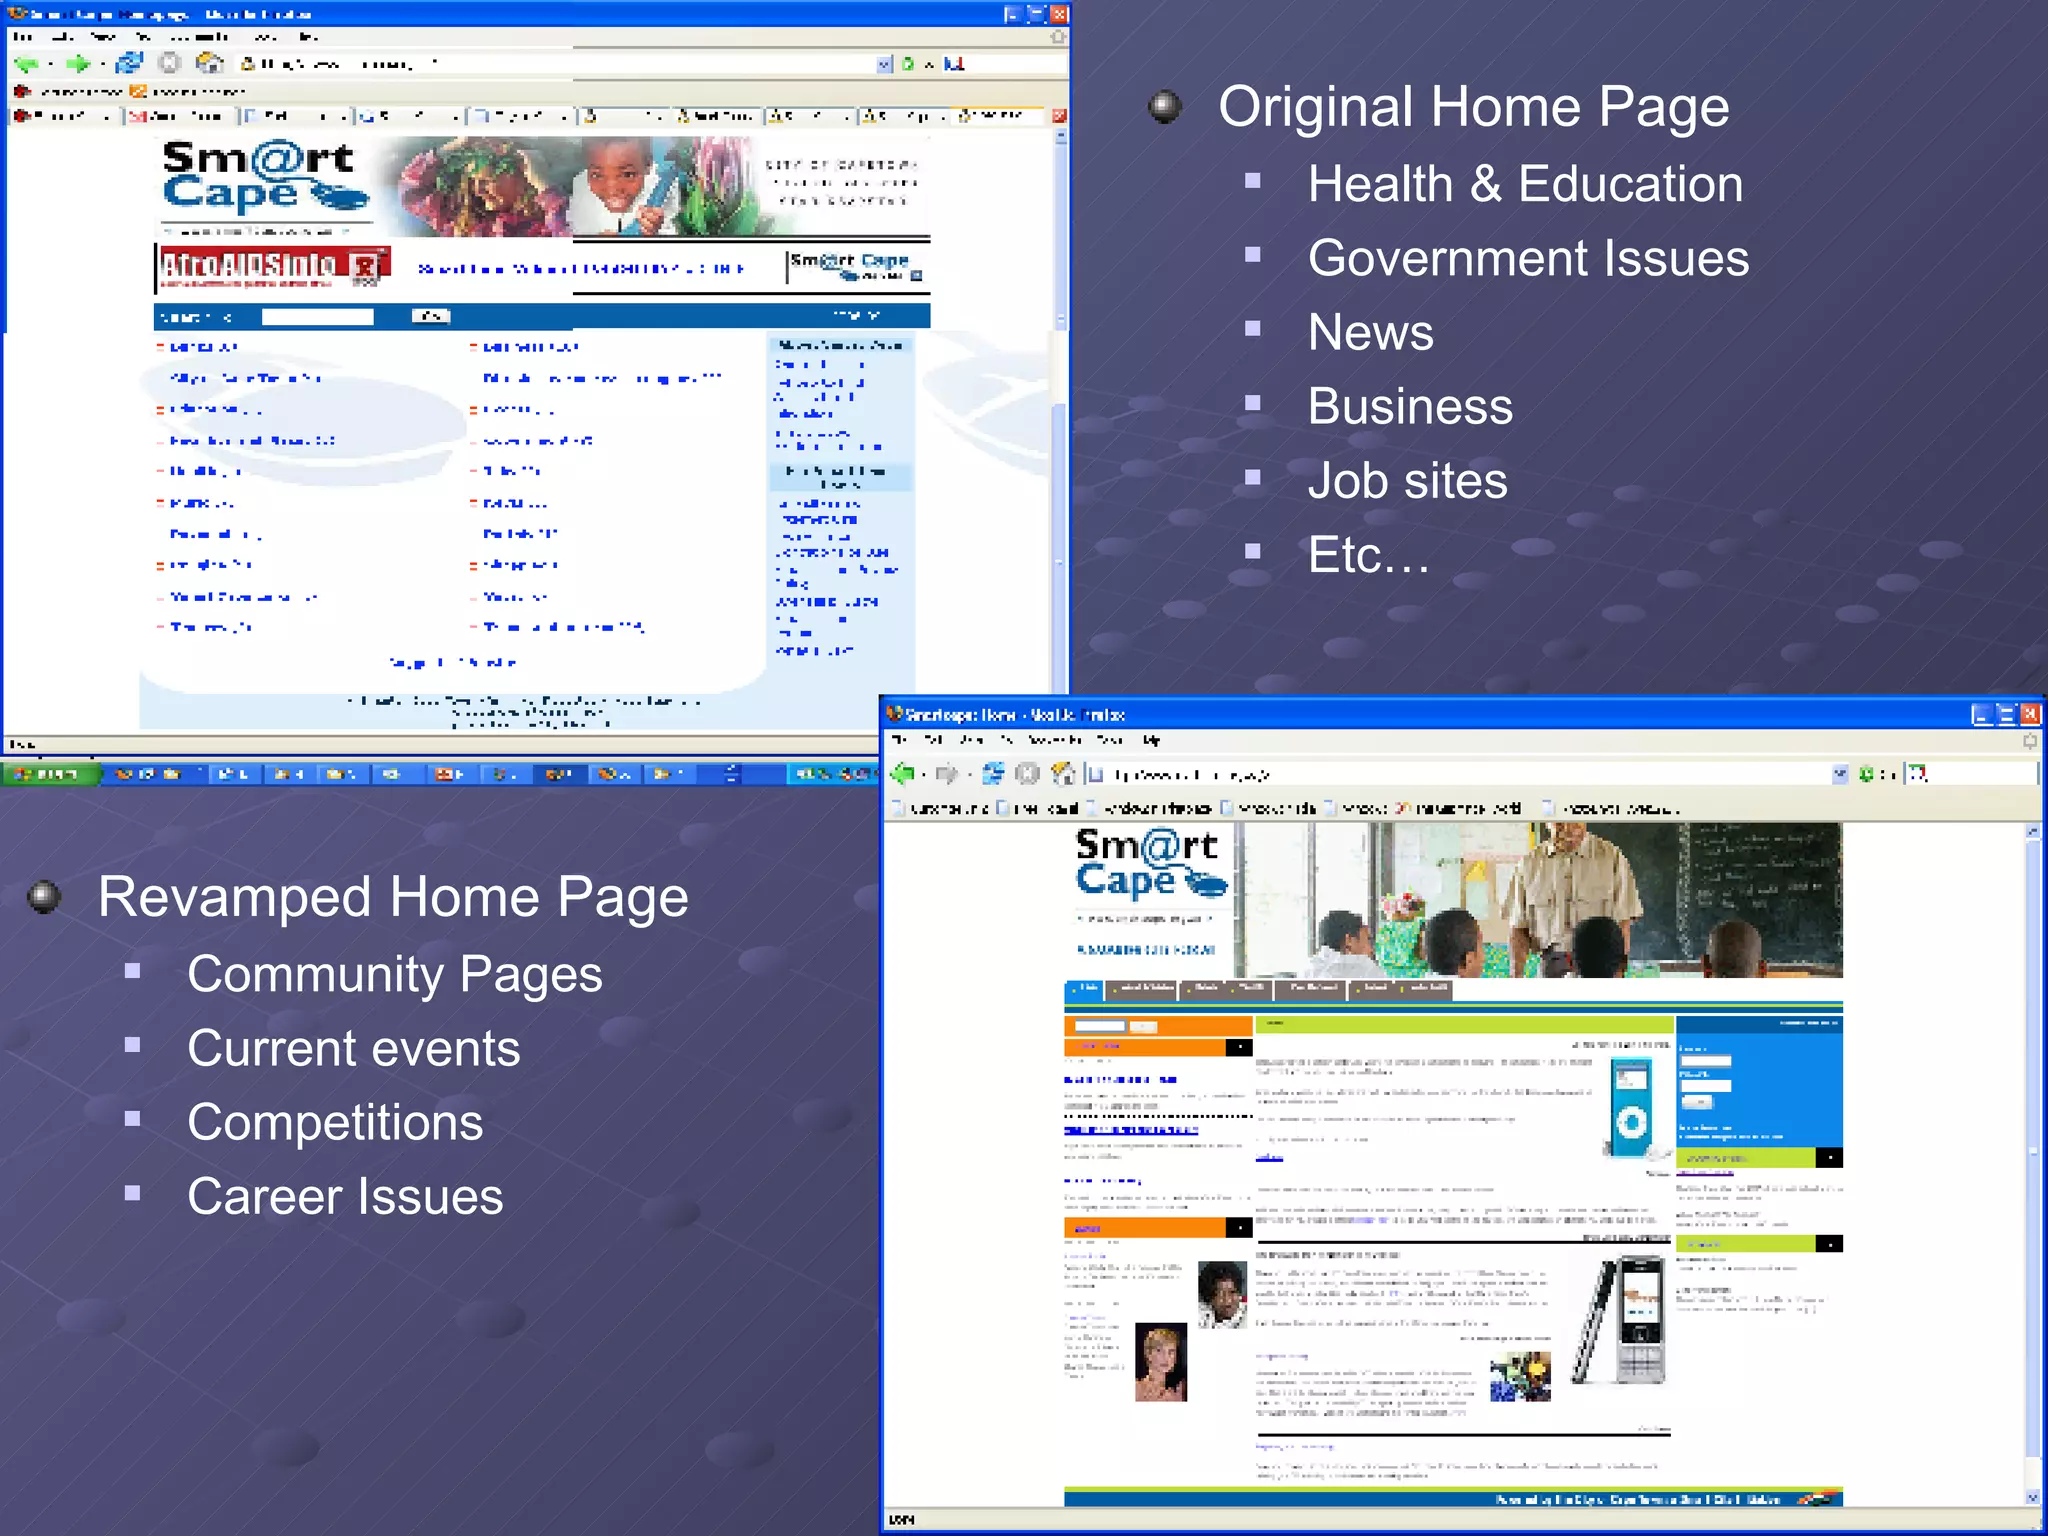Click classroom header photo on revamped page
The width and height of the screenshot is (2048, 1536).
[1540, 900]
